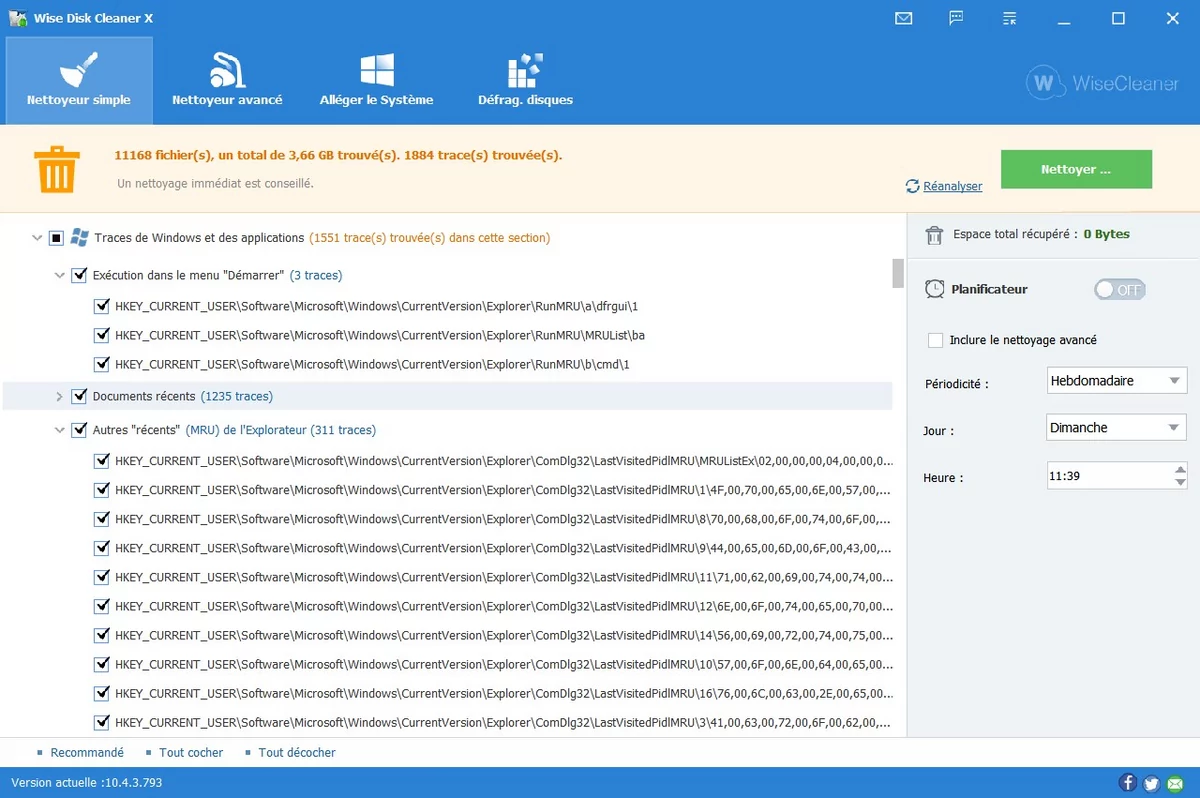Click "Autres "récents" (MRU) de l'Explorateur" label
The image size is (1200, 798).
click(200, 430)
